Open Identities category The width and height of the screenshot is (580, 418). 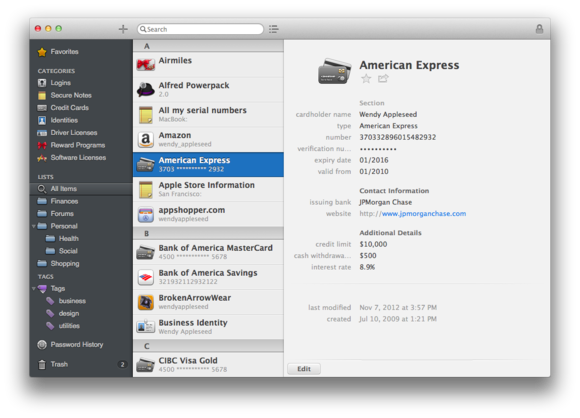coord(81,120)
